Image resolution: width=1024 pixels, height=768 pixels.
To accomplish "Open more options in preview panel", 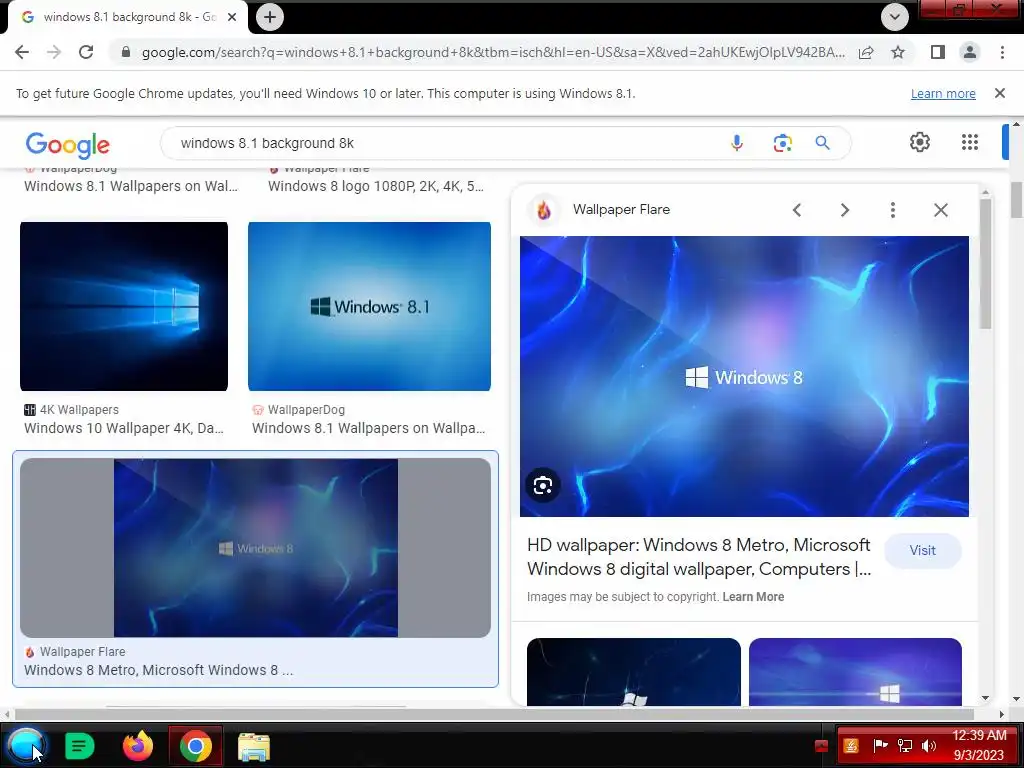I will click(893, 210).
